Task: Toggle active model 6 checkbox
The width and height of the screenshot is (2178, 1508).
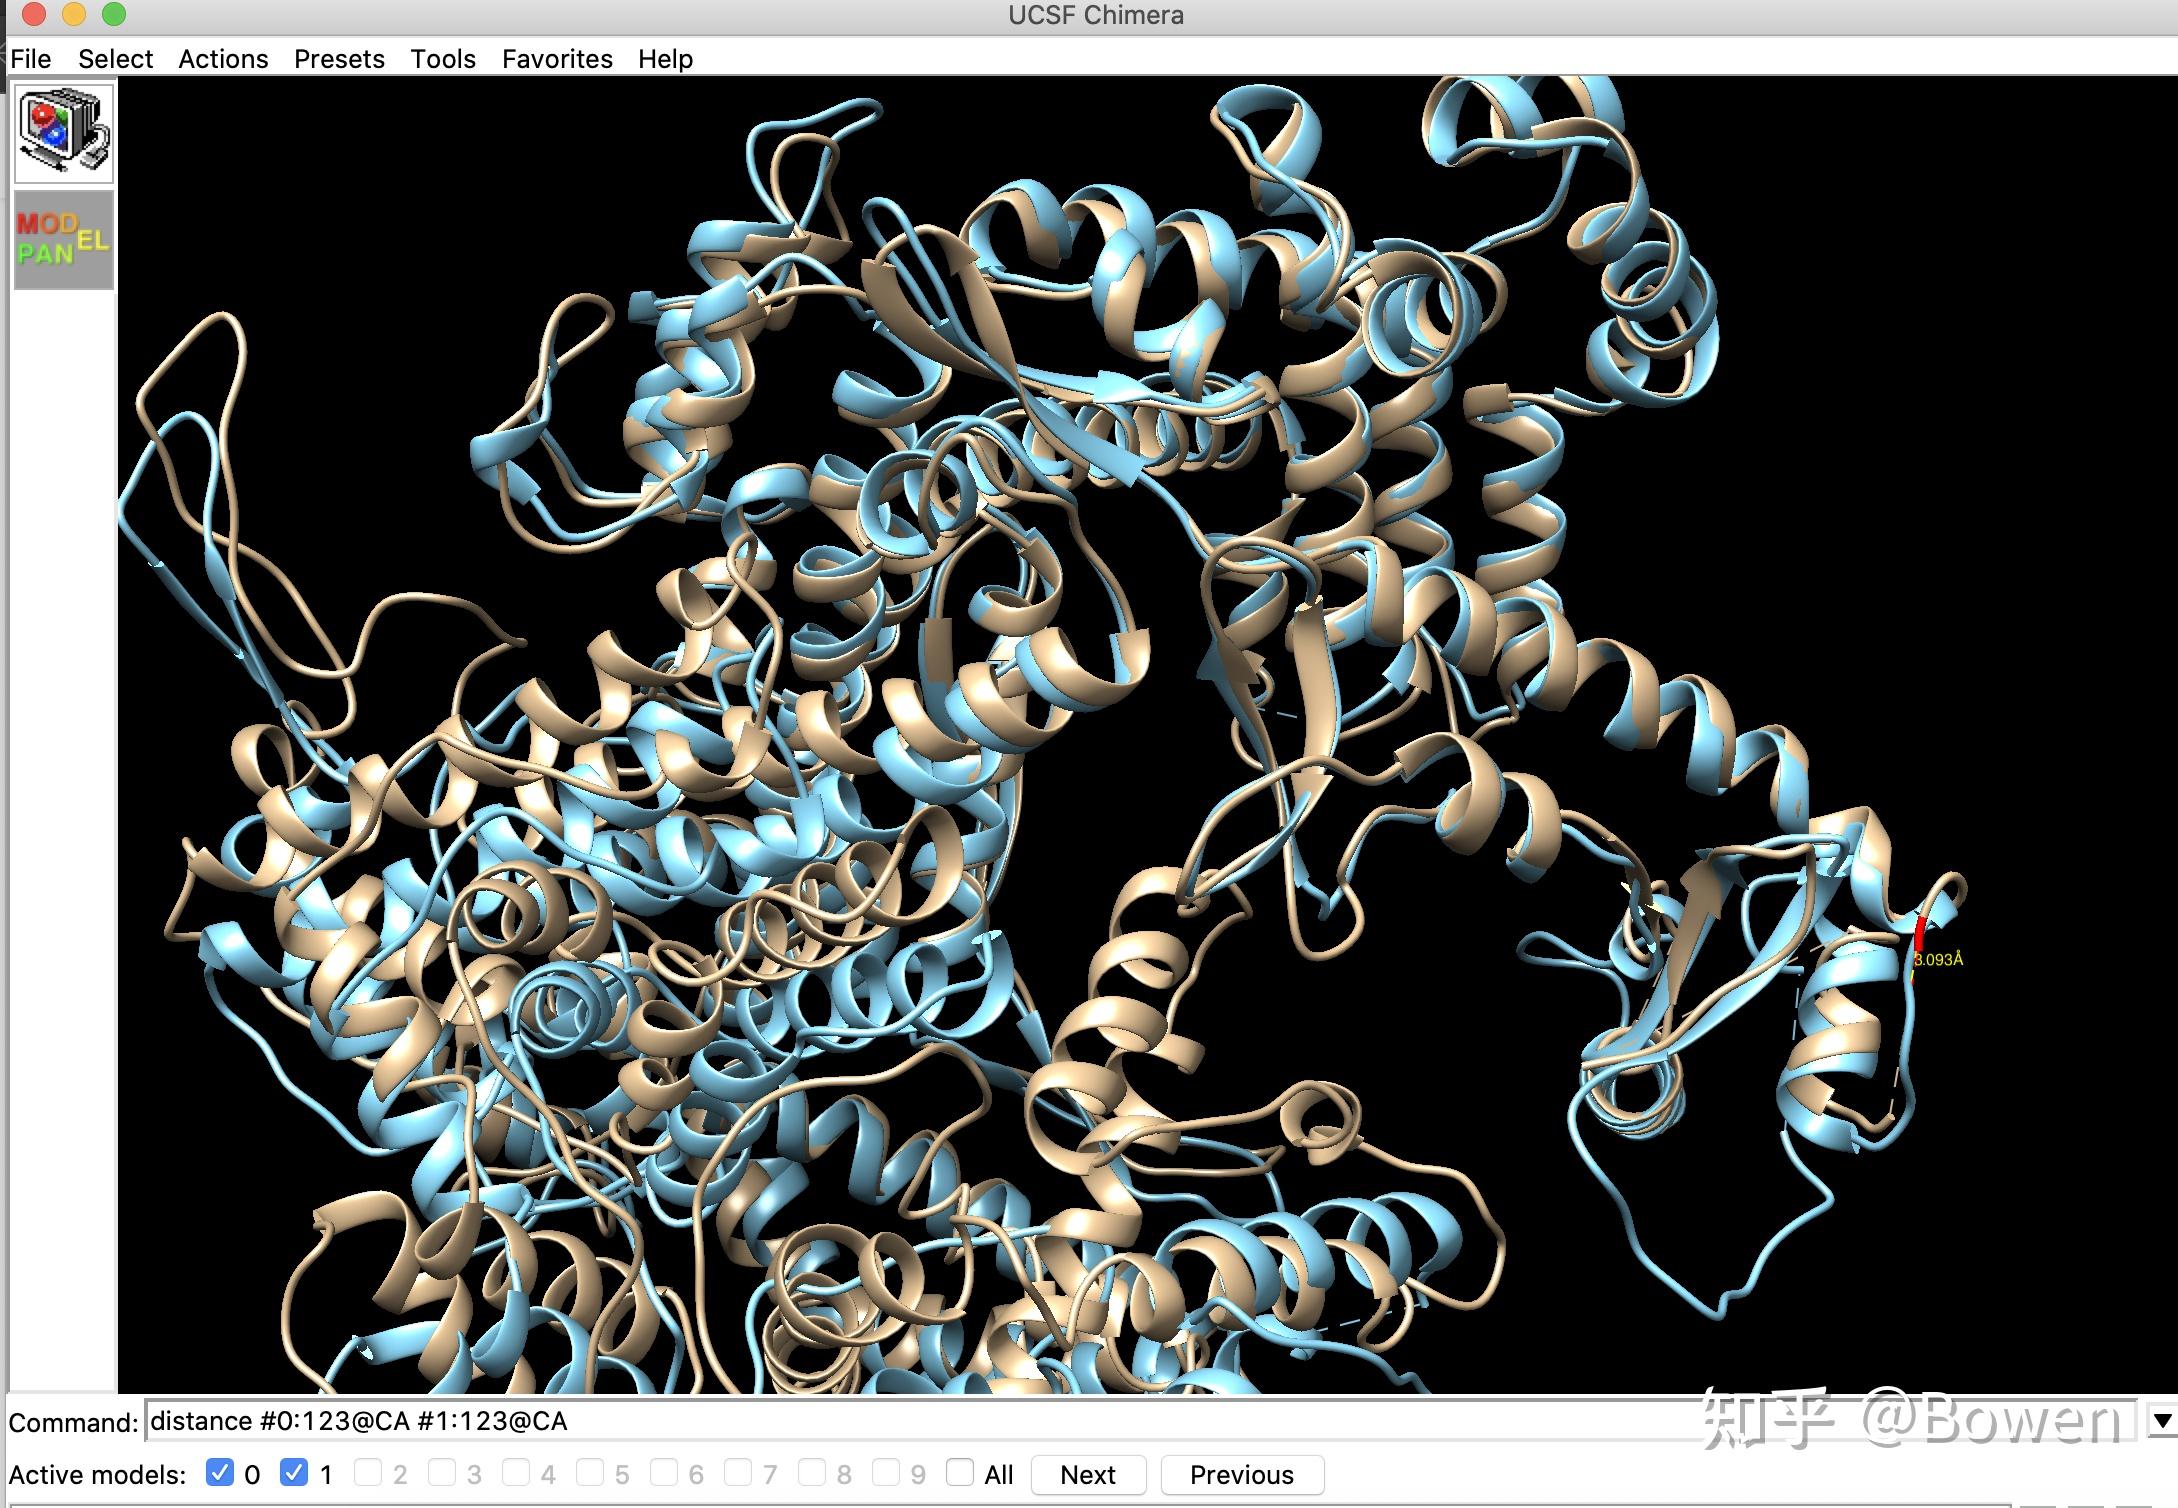Action: click(x=664, y=1472)
